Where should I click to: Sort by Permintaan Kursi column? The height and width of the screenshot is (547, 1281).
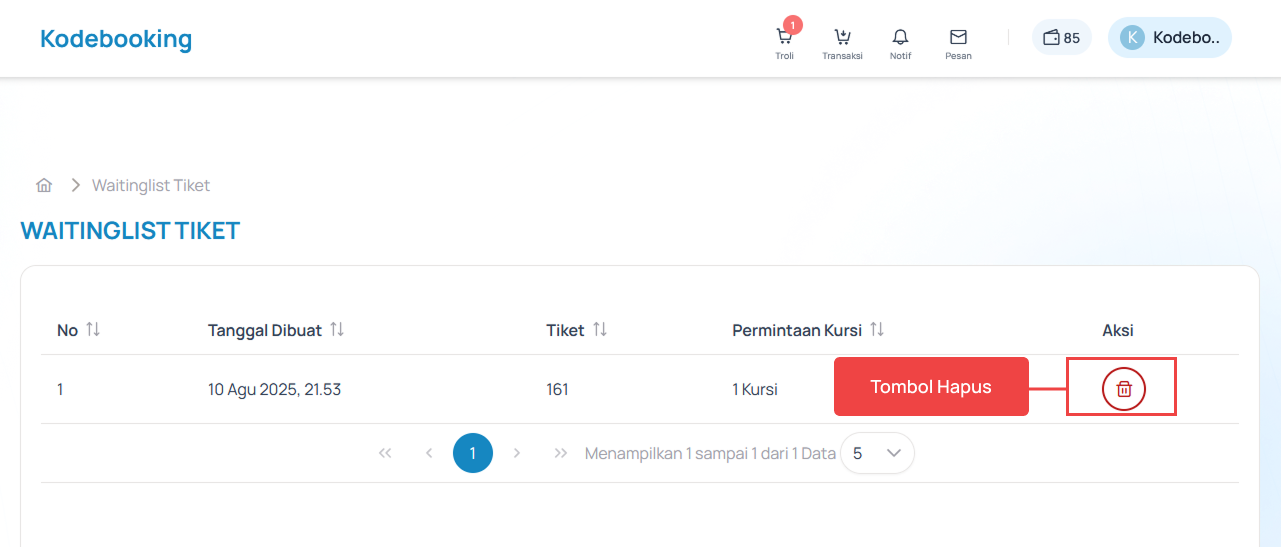pos(877,330)
